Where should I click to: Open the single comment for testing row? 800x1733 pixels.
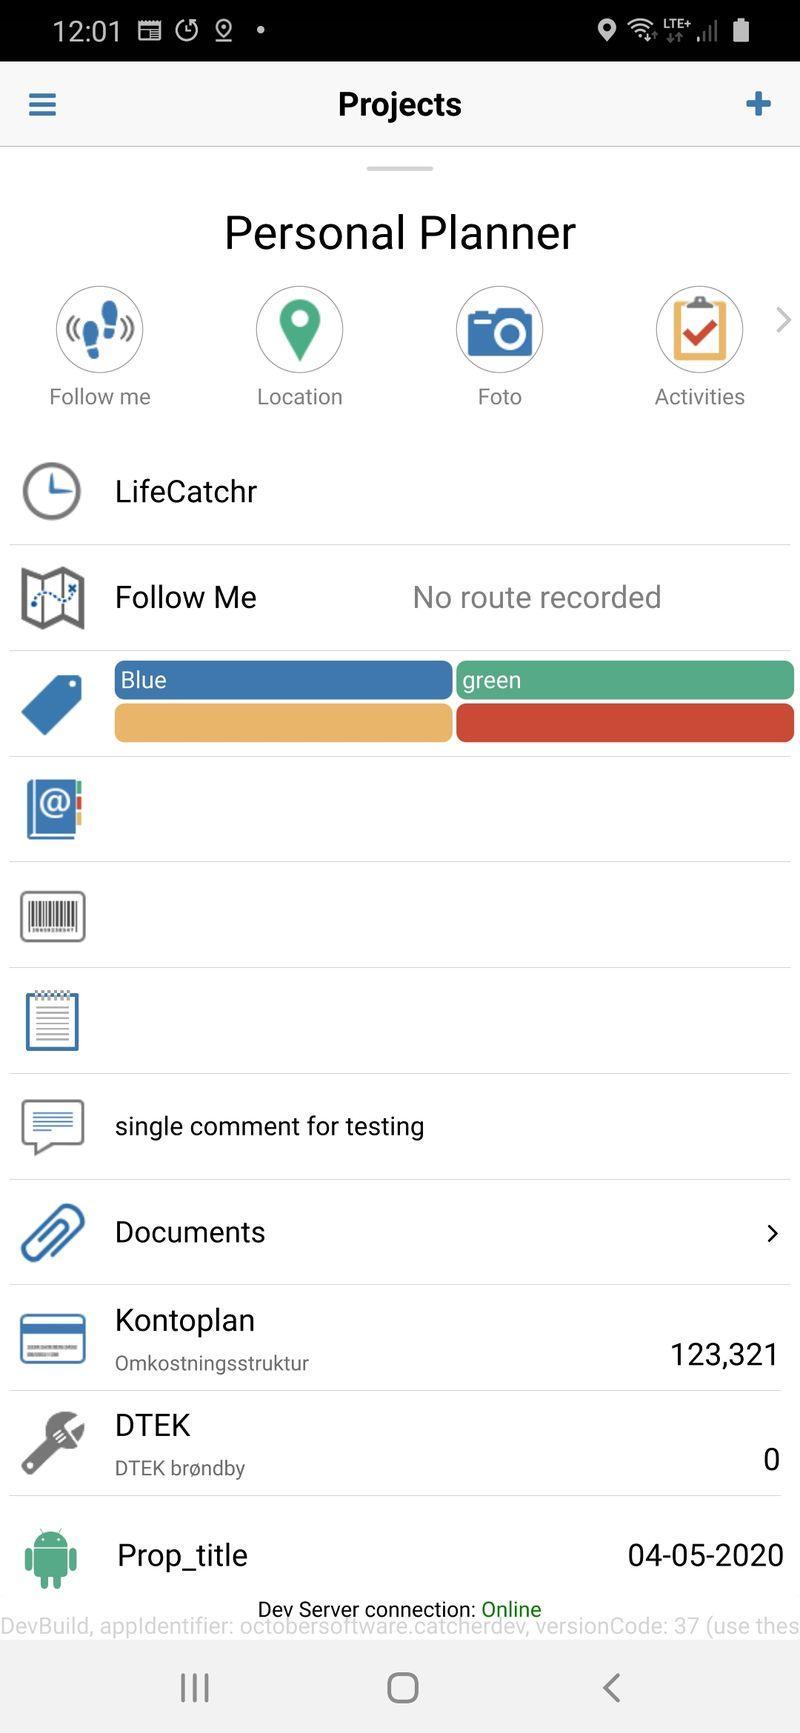pos(400,1127)
